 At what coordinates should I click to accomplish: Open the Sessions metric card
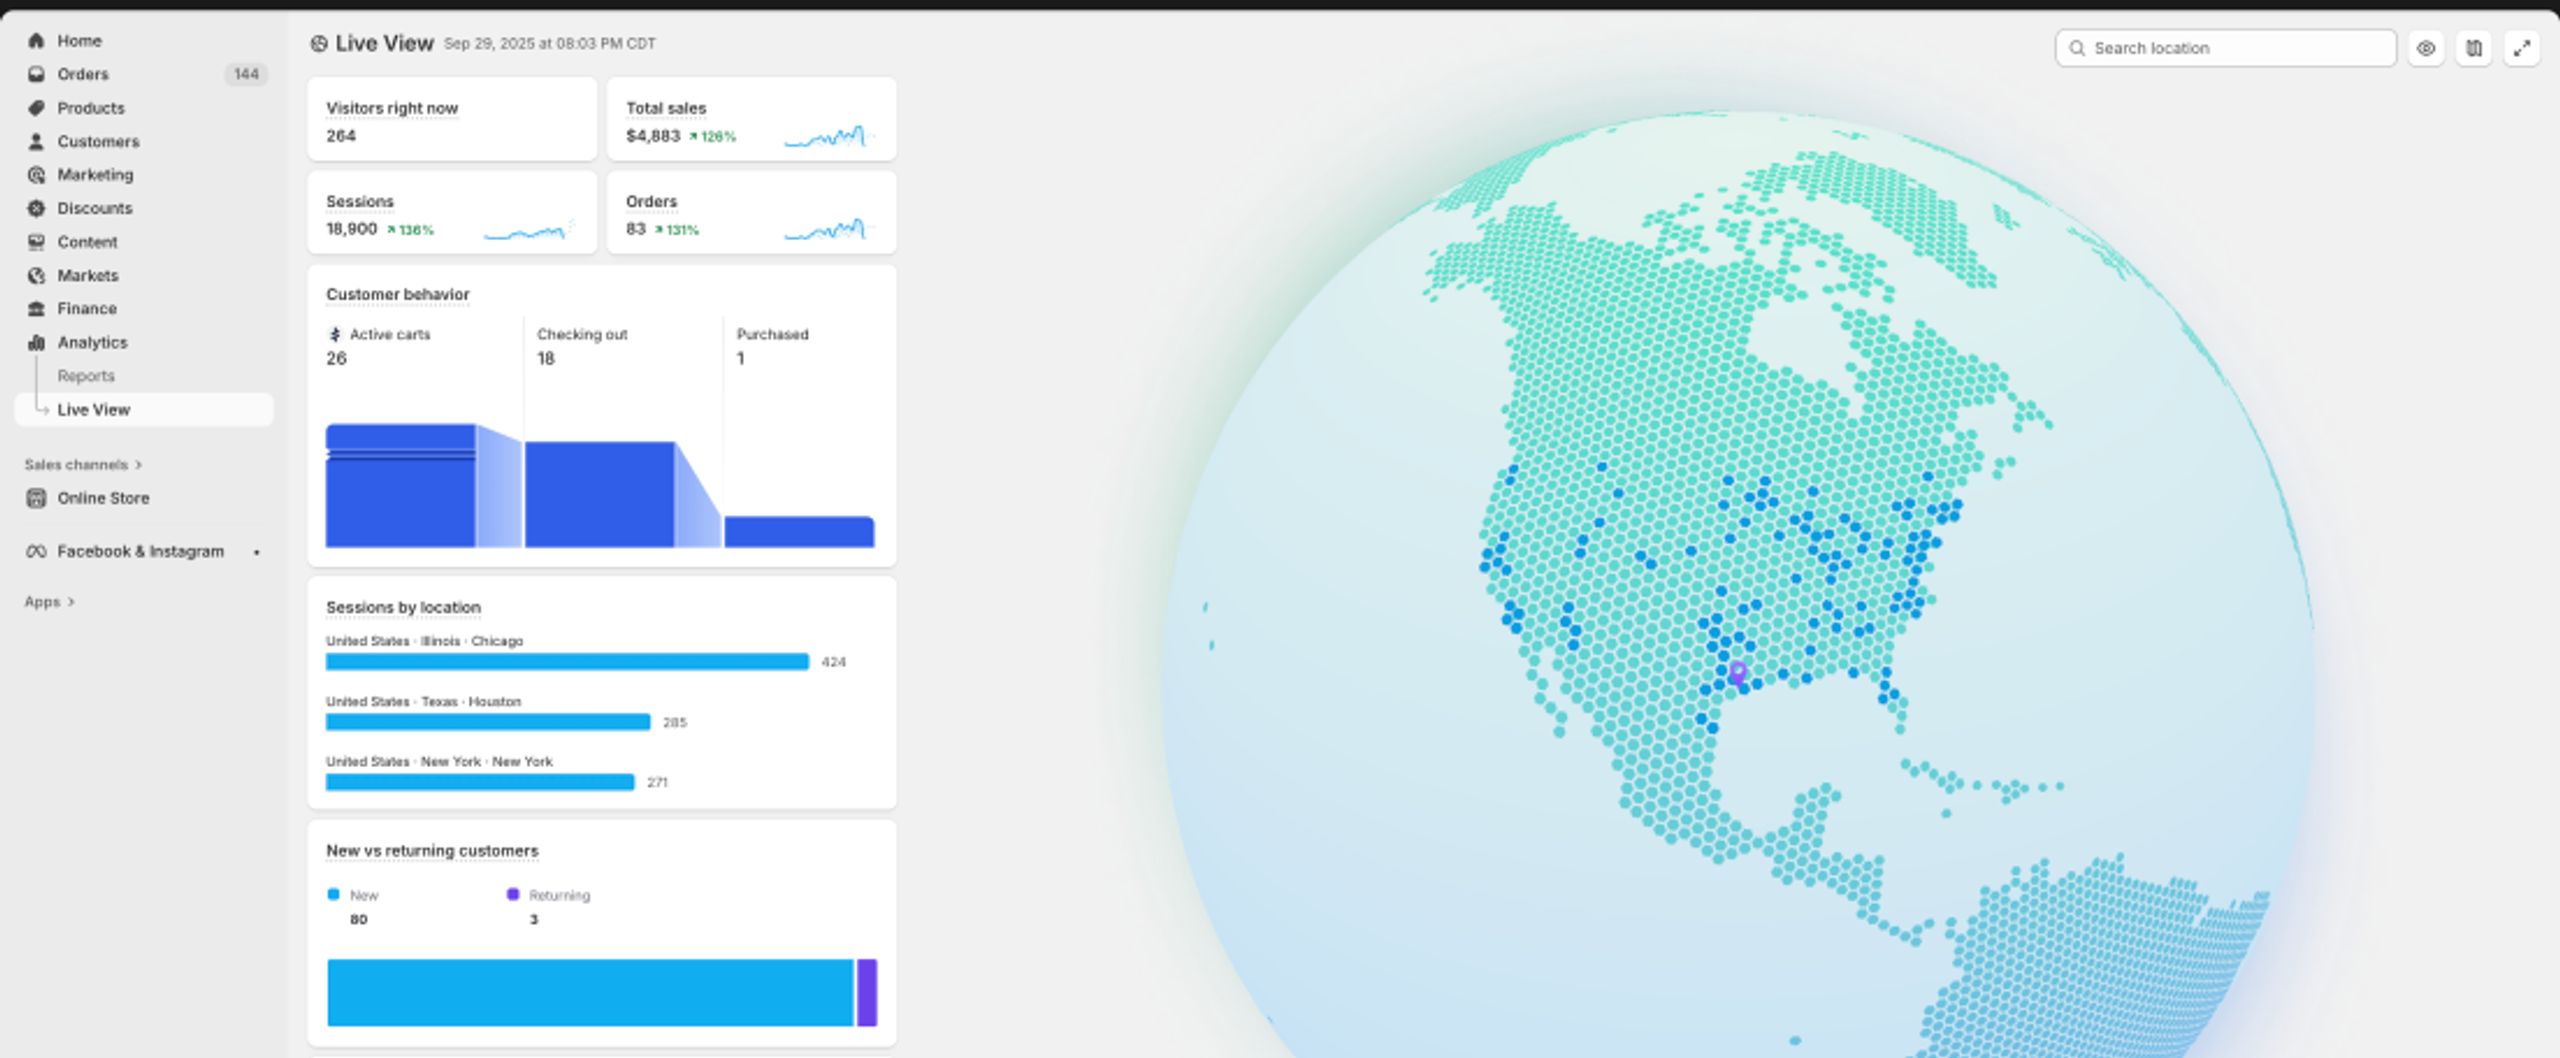click(452, 212)
